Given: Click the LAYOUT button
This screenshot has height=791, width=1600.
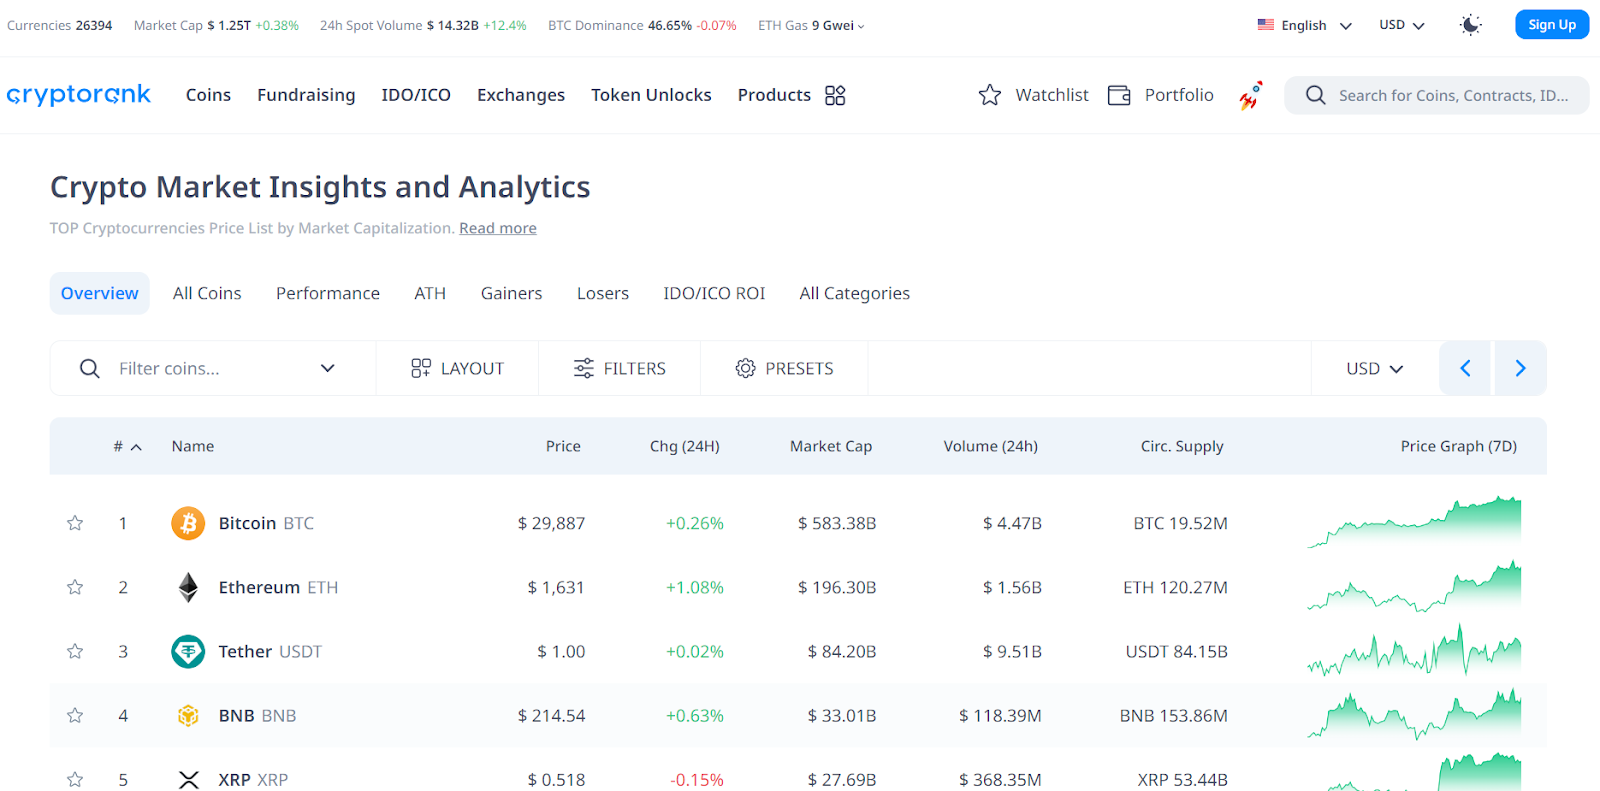Looking at the screenshot, I should [x=457, y=368].
